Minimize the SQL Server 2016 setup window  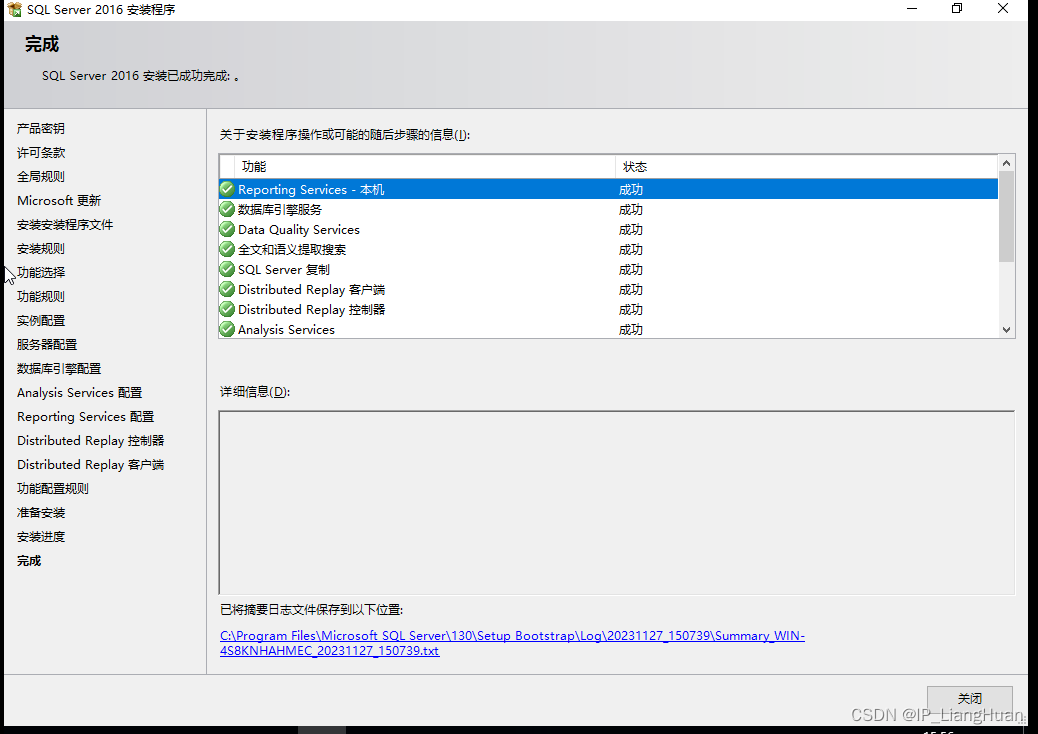(x=912, y=9)
